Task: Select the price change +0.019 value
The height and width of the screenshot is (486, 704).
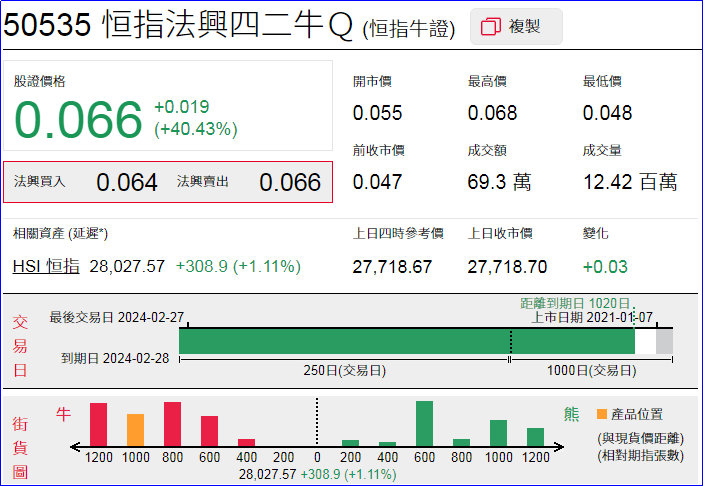Action: (181, 106)
